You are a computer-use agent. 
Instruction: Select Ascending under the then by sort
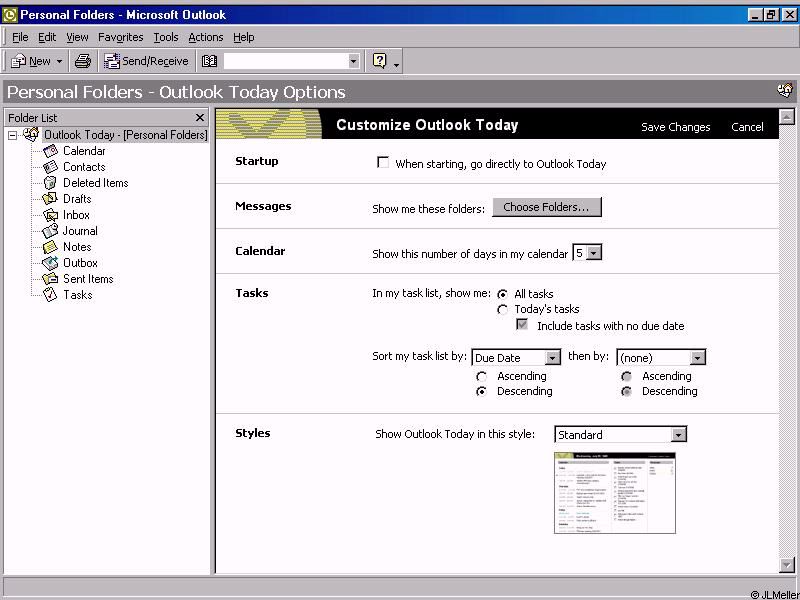click(627, 377)
